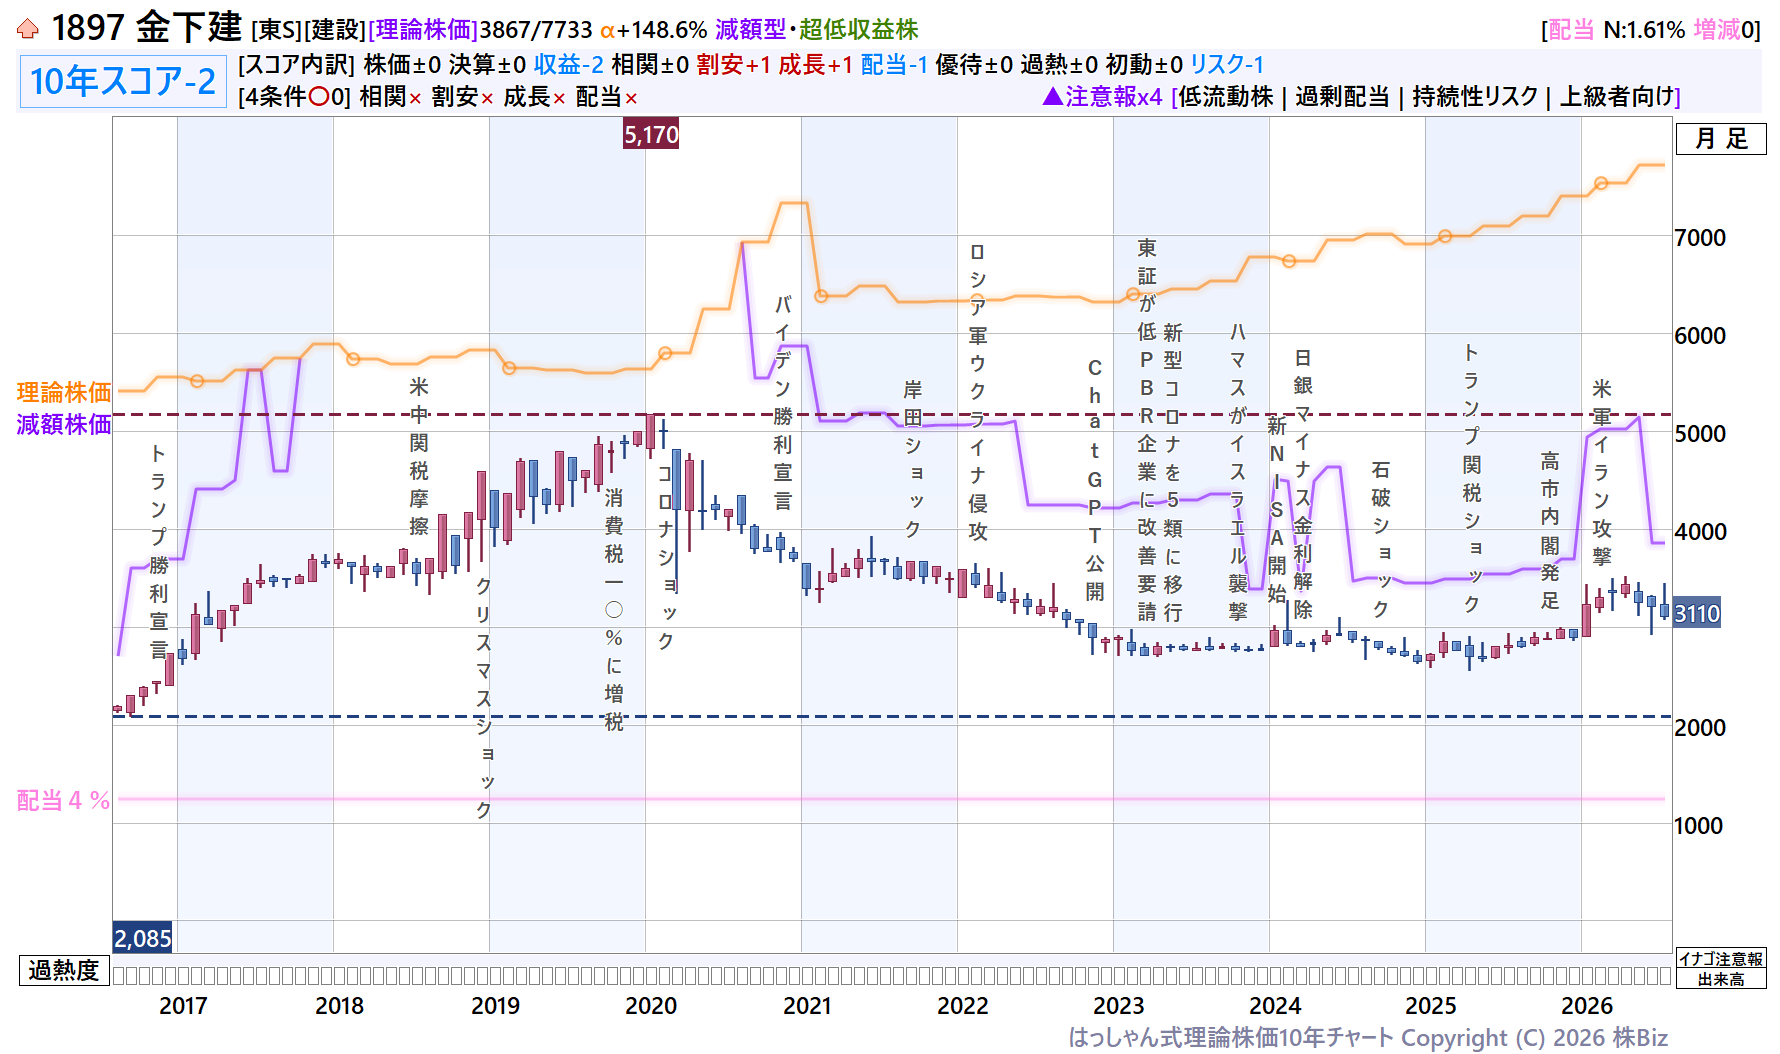Screen dimensions: 1780x1054
Task: Click the red × after 成長
Action: tap(559, 98)
